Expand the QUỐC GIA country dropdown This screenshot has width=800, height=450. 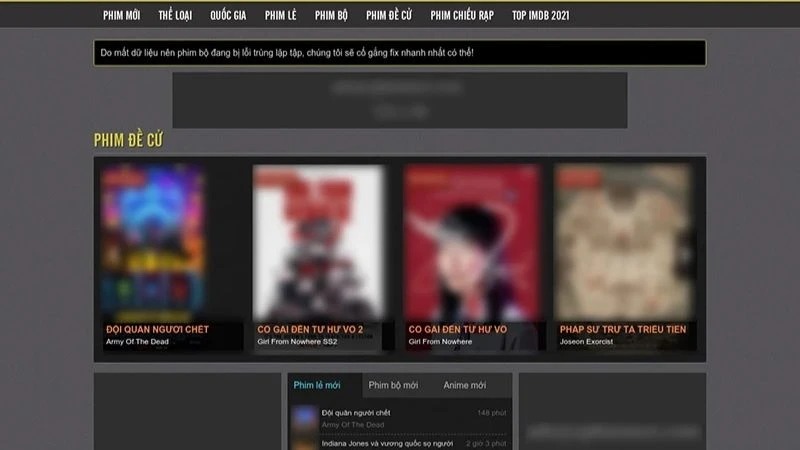point(229,15)
